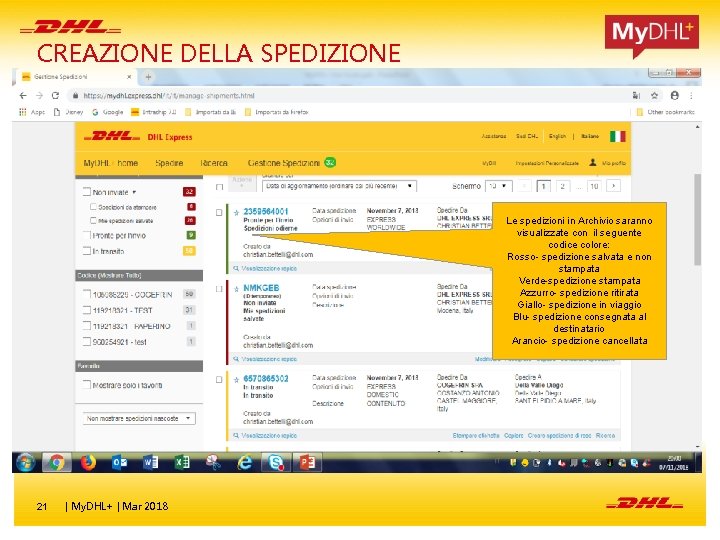This screenshot has height=540, width=720.
Task: Click the Italian flag icon
Action: (x=618, y=136)
